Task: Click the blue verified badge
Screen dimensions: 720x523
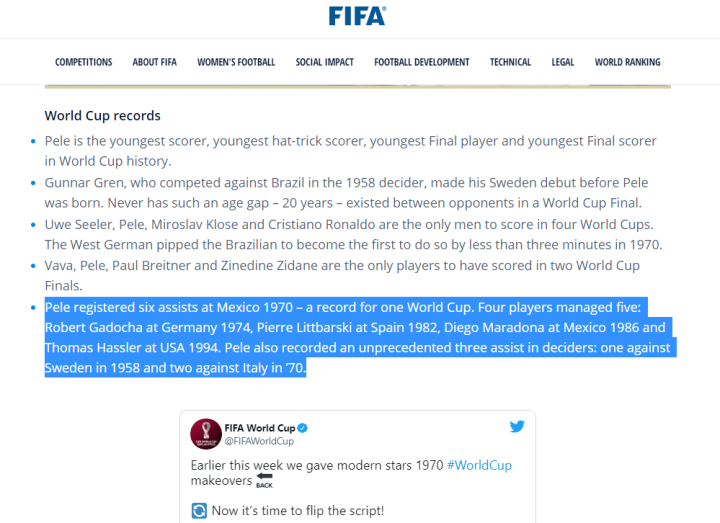Action: 303,428
